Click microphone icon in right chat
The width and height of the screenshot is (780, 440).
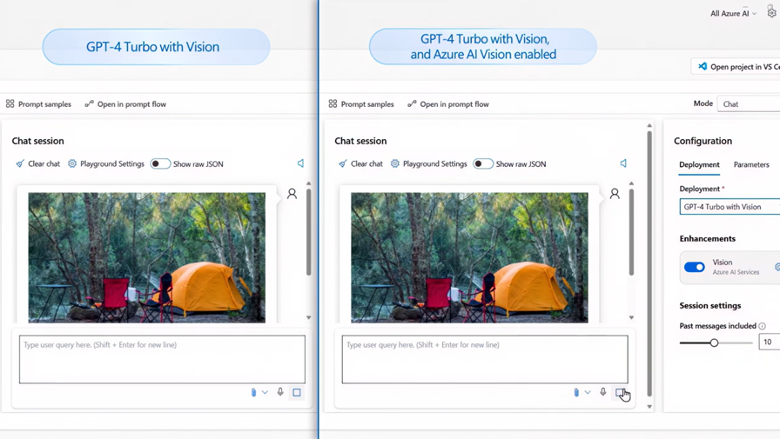tap(603, 392)
